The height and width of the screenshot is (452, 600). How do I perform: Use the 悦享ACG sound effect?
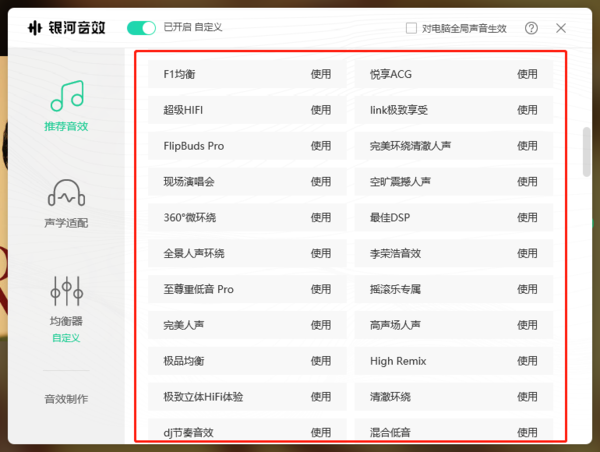[x=527, y=74]
